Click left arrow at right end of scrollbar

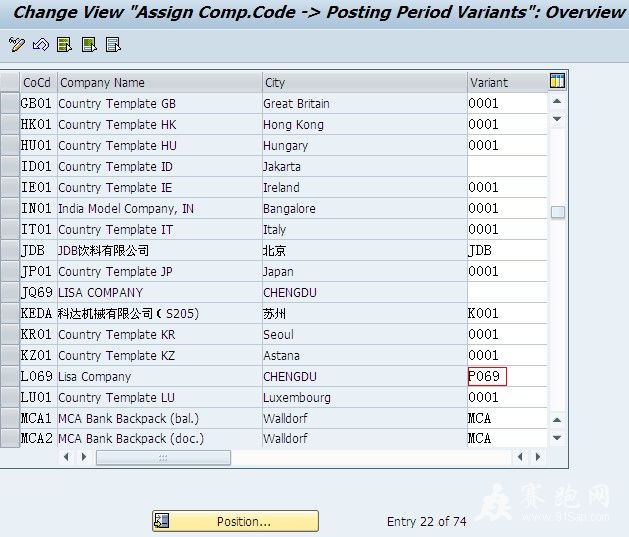[x=520, y=457]
